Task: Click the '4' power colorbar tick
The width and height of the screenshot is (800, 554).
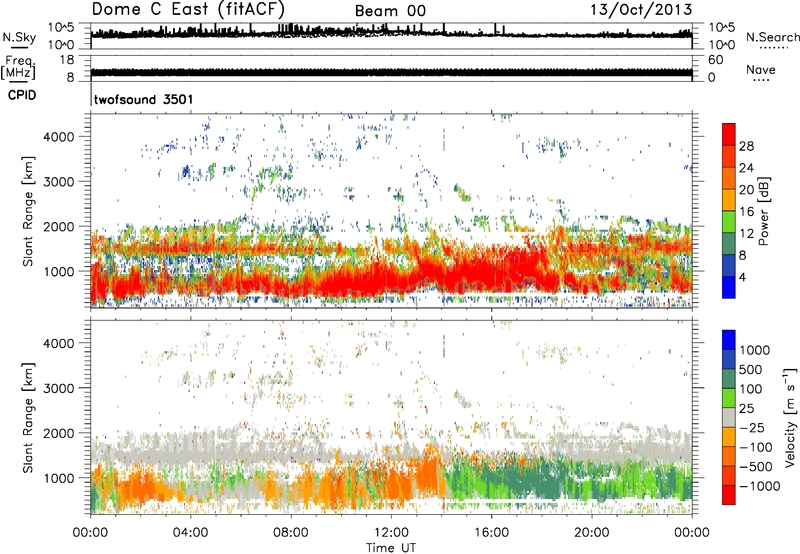Action: [x=742, y=277]
